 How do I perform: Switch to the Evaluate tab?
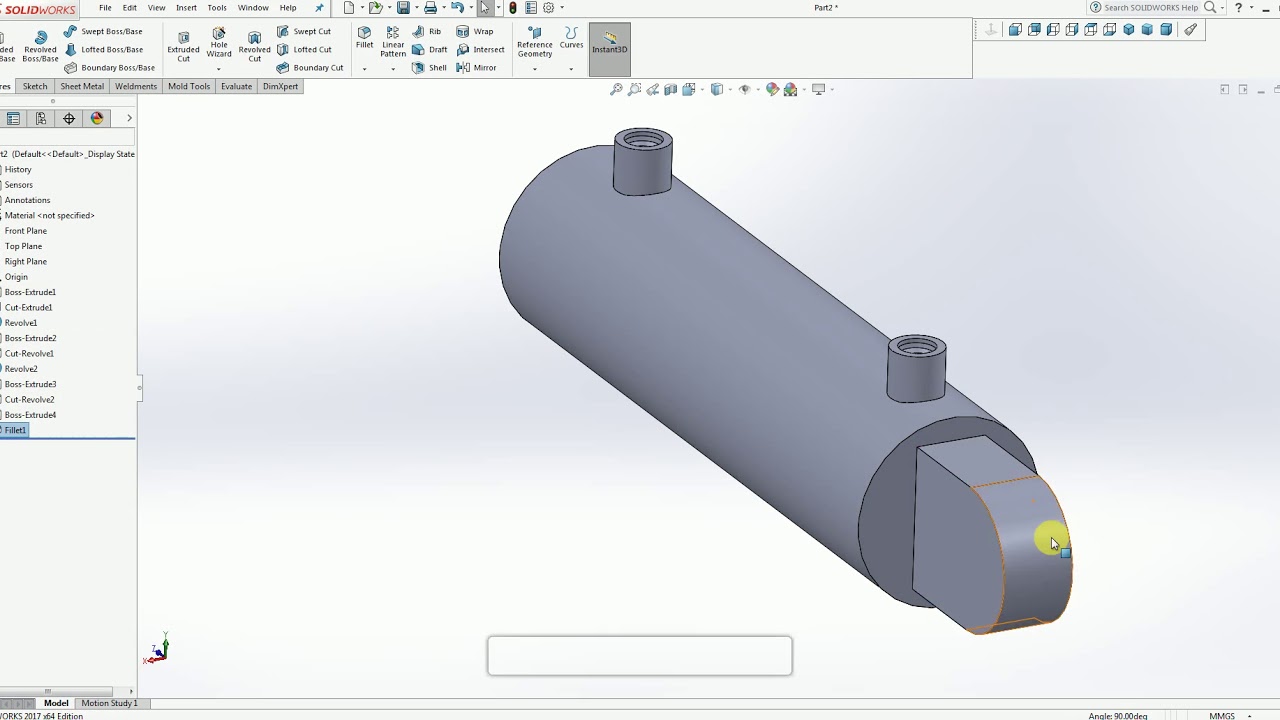coord(236,86)
